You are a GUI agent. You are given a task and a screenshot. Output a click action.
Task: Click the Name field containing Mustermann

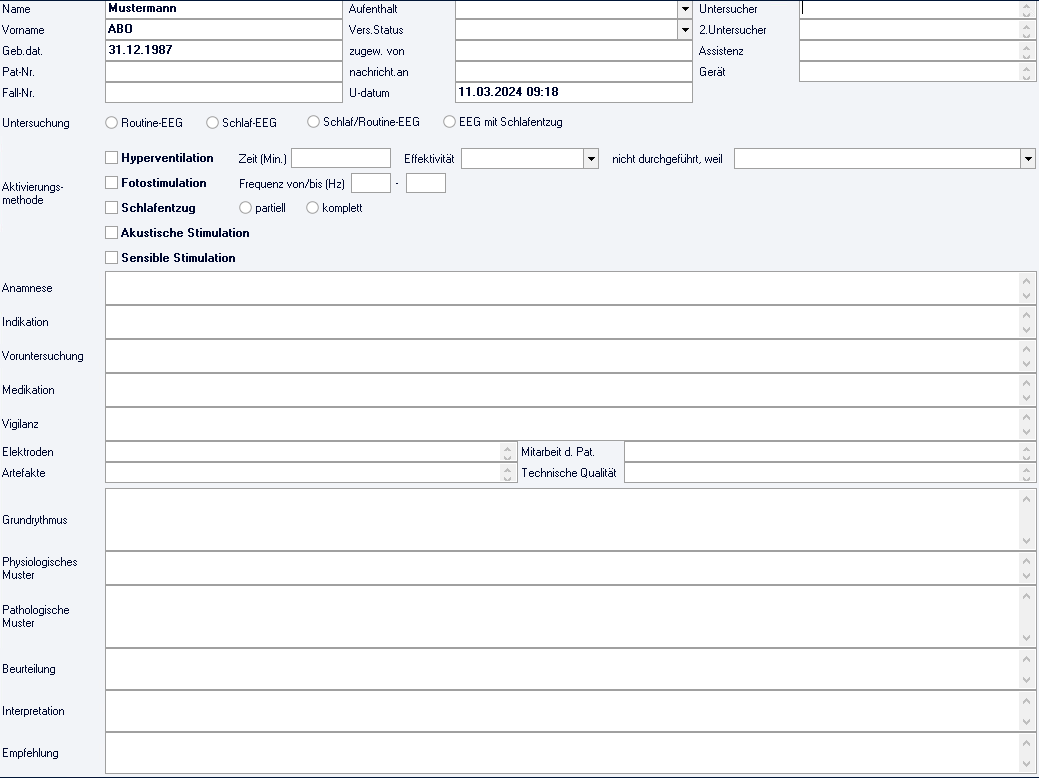(x=223, y=9)
